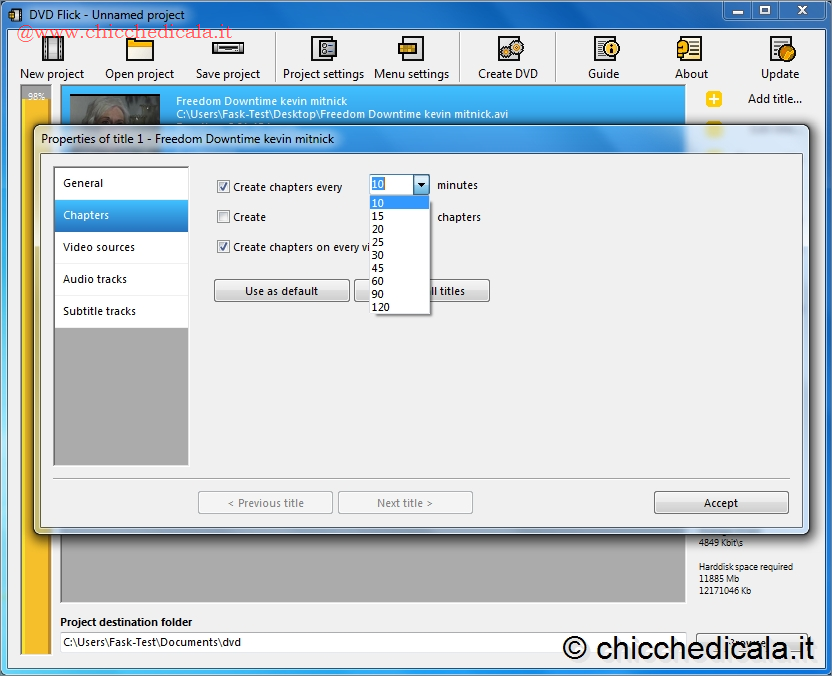Screen dimensions: 832x676
Task: Enable the 'Create' number of chapters checkbox
Action: coord(224,217)
